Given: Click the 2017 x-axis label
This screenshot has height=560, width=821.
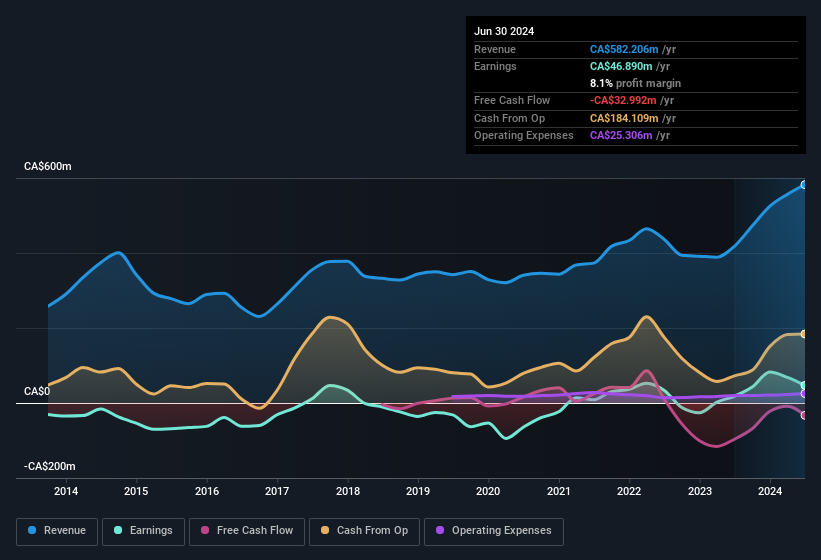Looking at the screenshot, I should pos(277,491).
